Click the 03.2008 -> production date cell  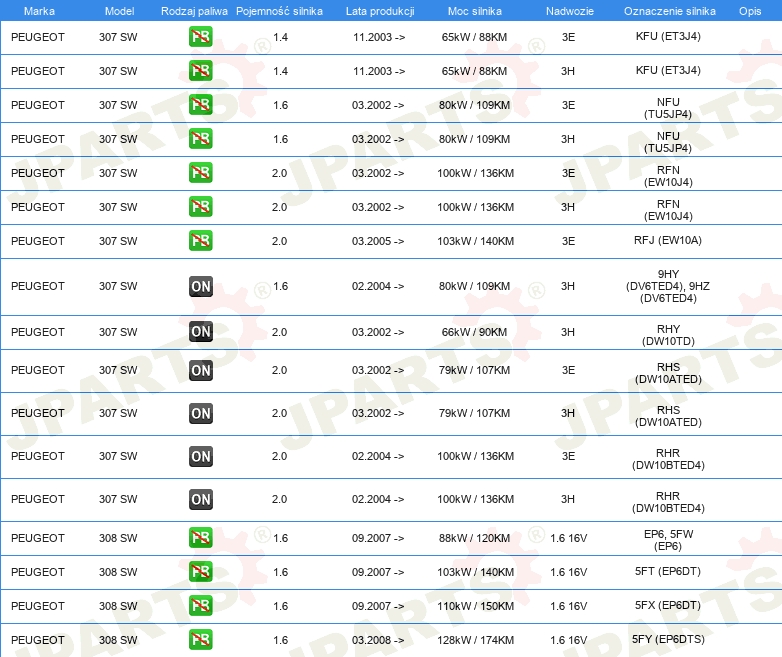pyautogui.click(x=378, y=640)
